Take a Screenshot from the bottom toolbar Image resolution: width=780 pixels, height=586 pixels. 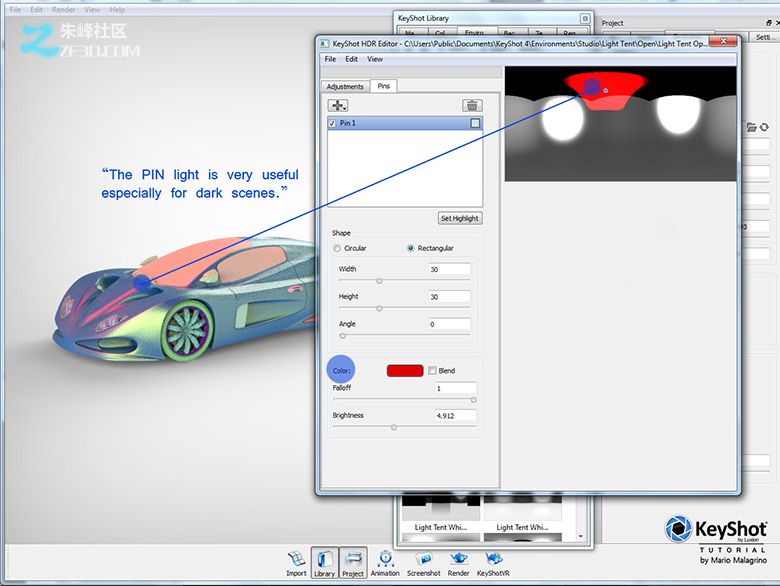(x=423, y=564)
